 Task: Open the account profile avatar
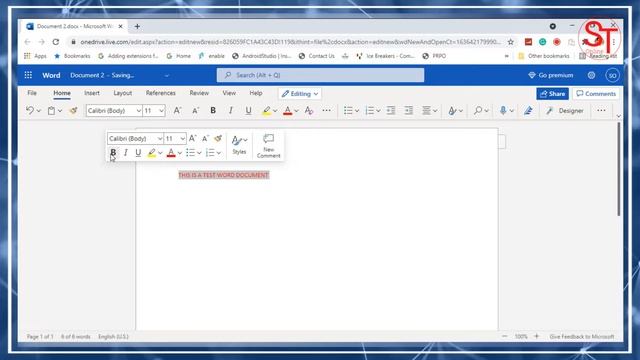tap(612, 76)
